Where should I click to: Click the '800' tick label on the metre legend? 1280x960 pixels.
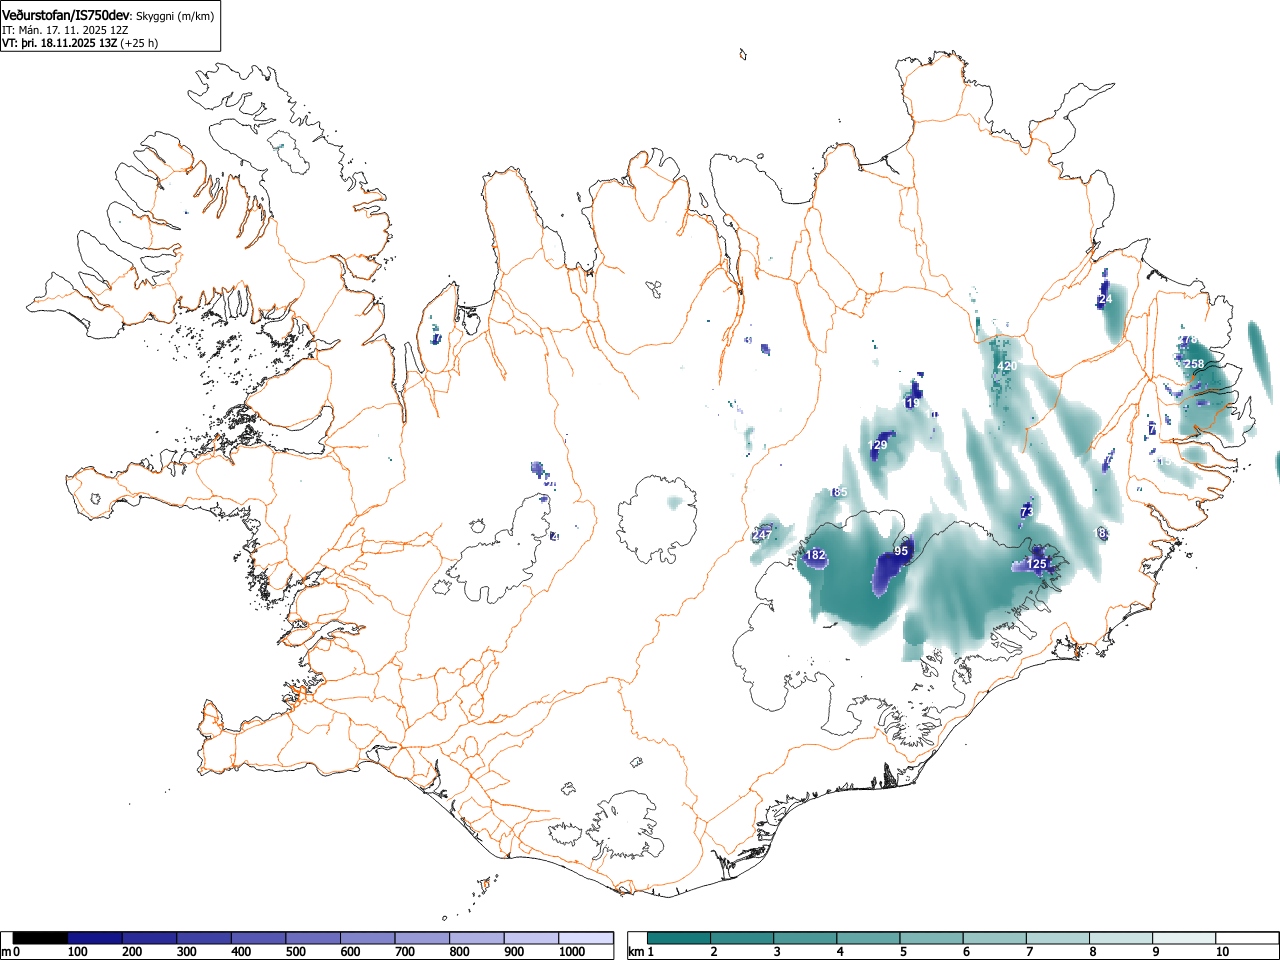coord(459,952)
